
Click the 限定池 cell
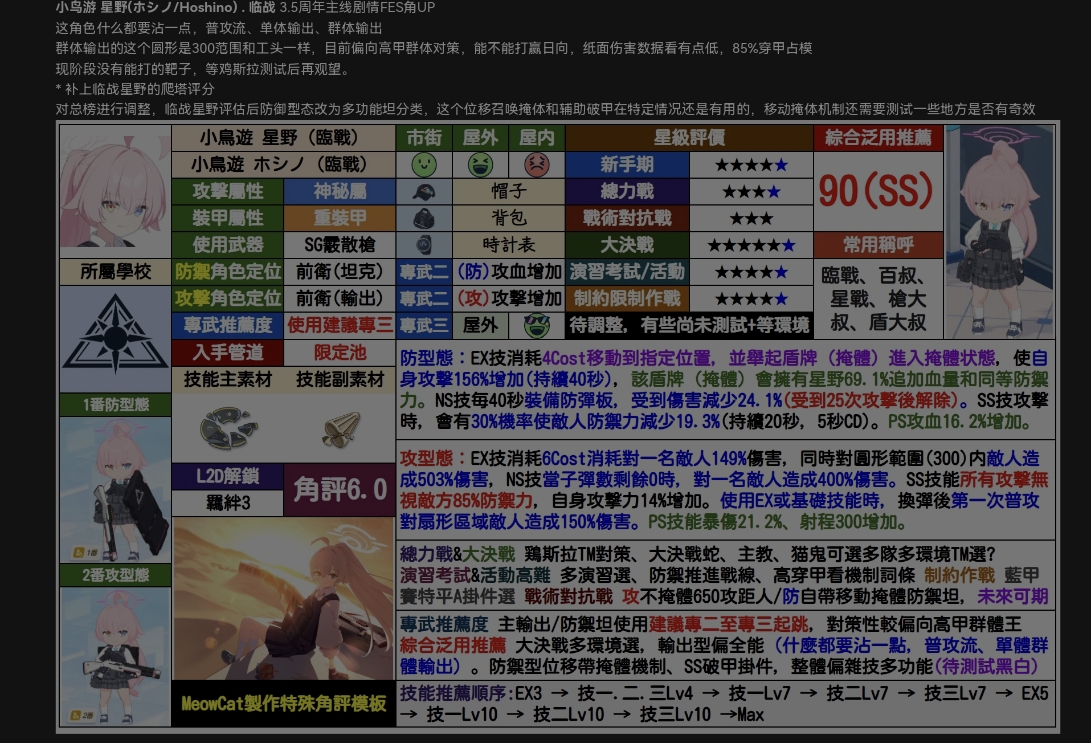(340, 352)
